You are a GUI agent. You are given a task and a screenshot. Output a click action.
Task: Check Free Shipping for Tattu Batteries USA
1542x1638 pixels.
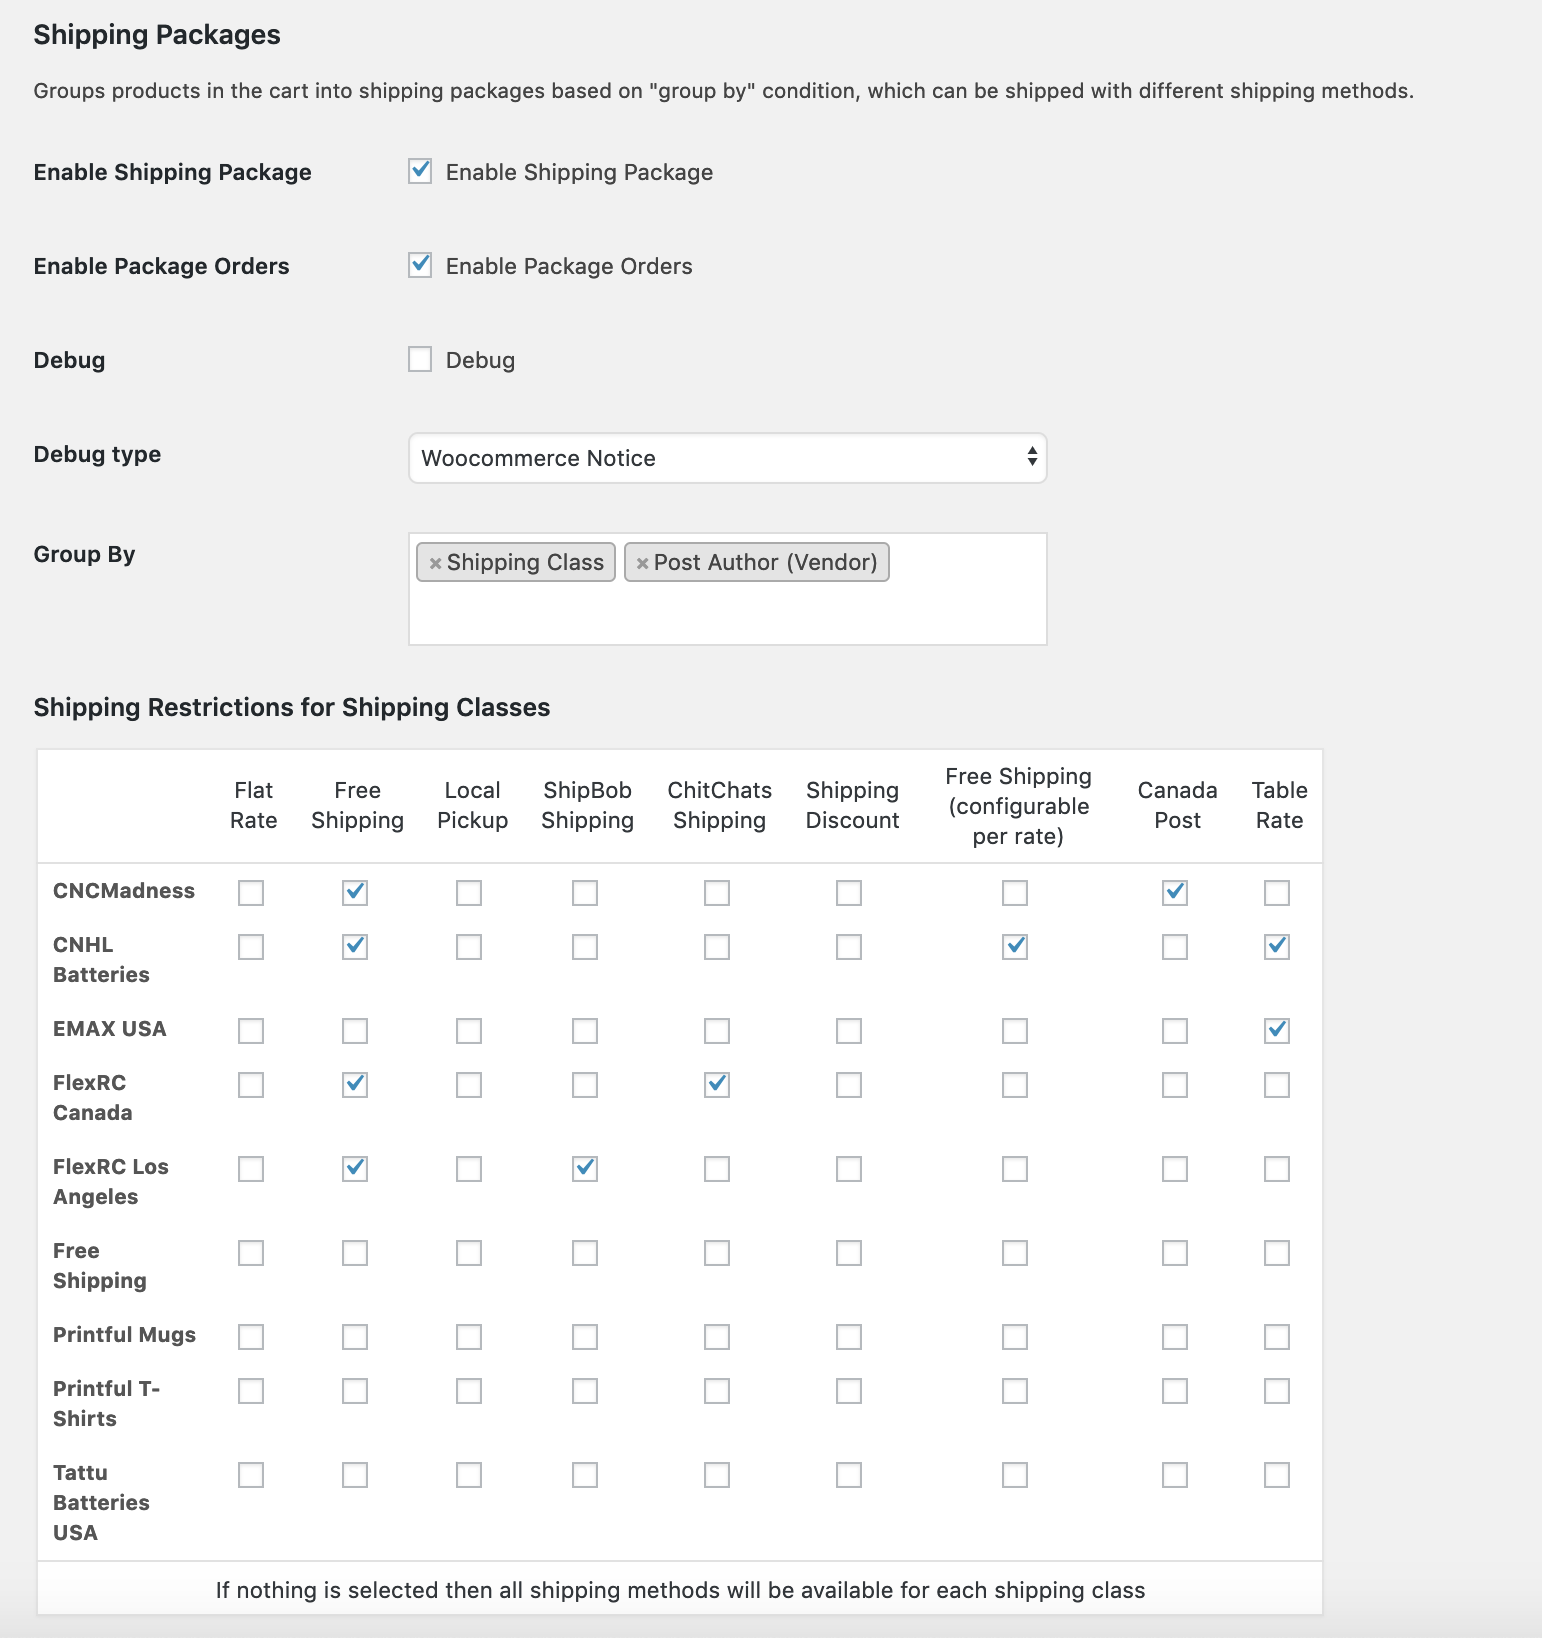pos(354,1474)
